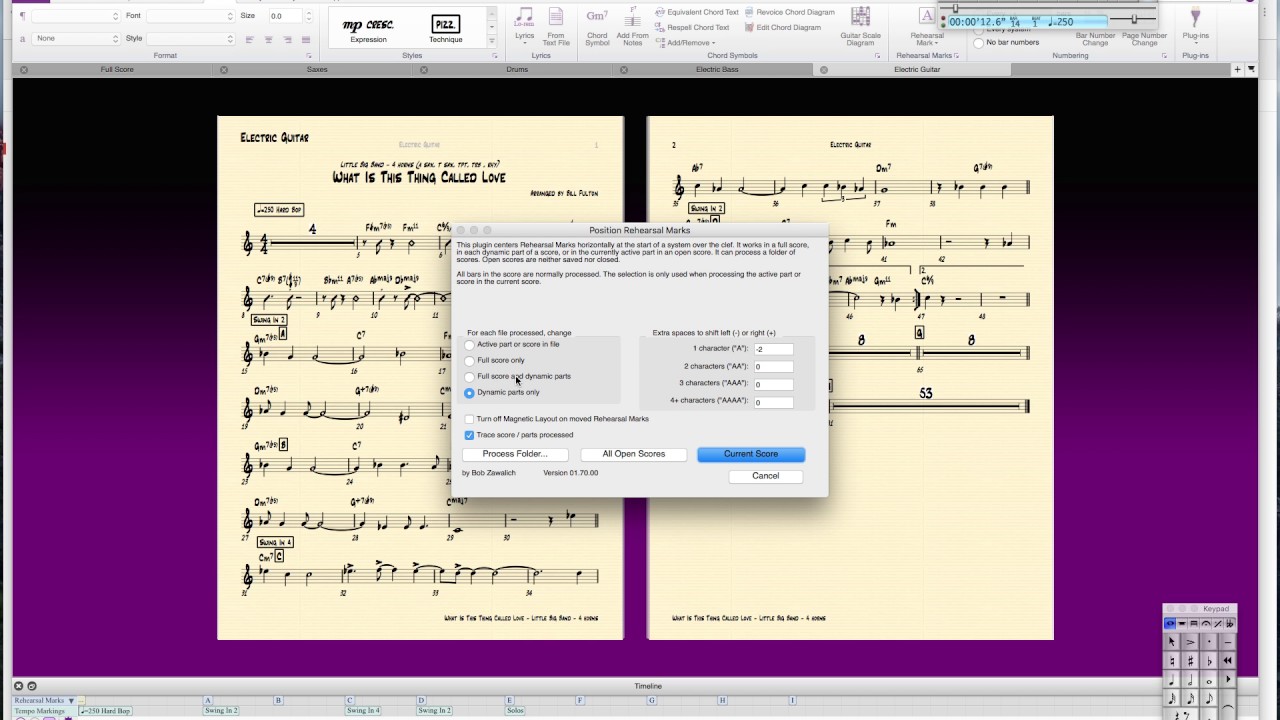Select No bar numbers option
1280x720 pixels.
pyautogui.click(x=979, y=42)
